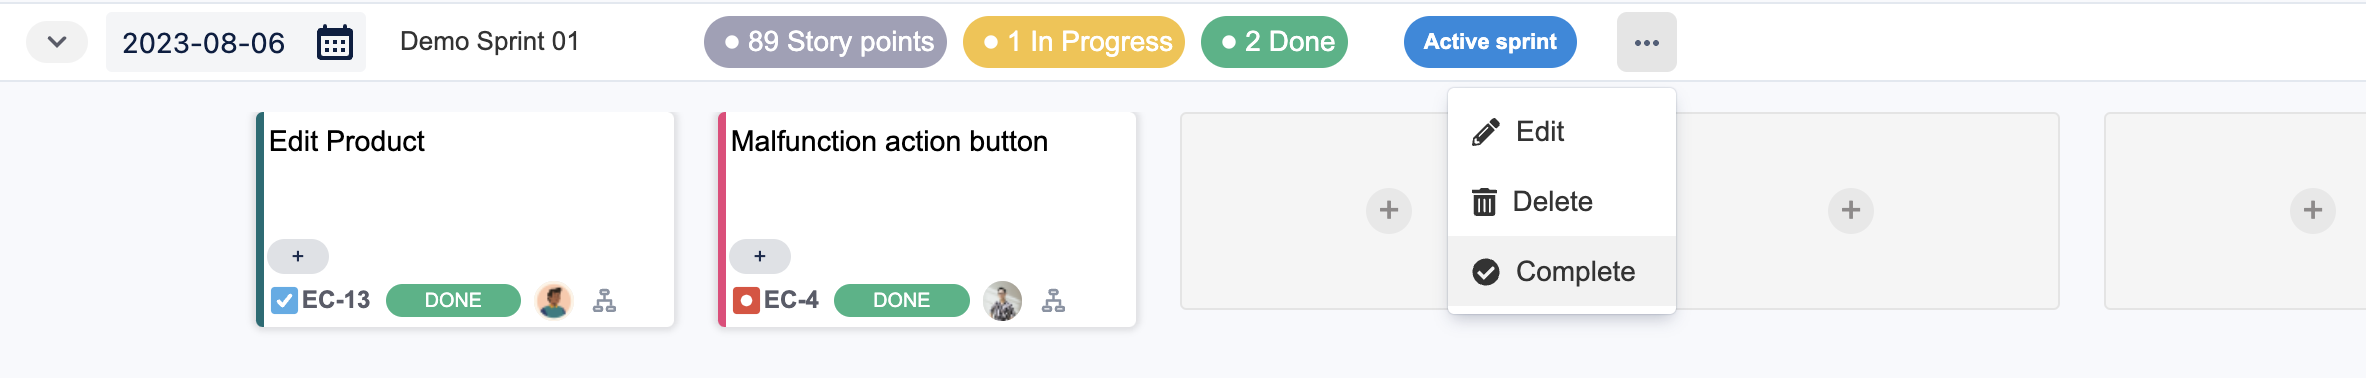Screen dimensions: 2366x378
Task: Click the red bug type icon on EC-4
Action: point(746,300)
